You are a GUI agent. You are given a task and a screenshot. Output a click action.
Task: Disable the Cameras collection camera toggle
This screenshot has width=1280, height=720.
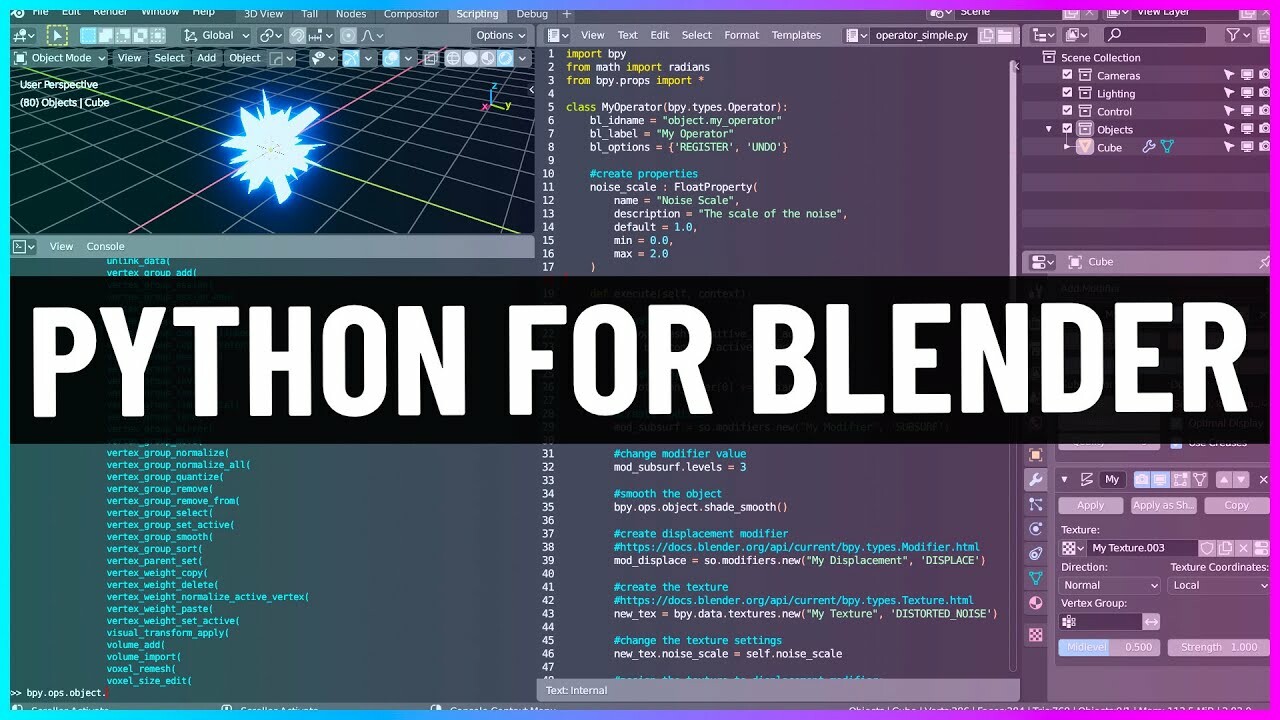pyautogui.click(x=1264, y=74)
